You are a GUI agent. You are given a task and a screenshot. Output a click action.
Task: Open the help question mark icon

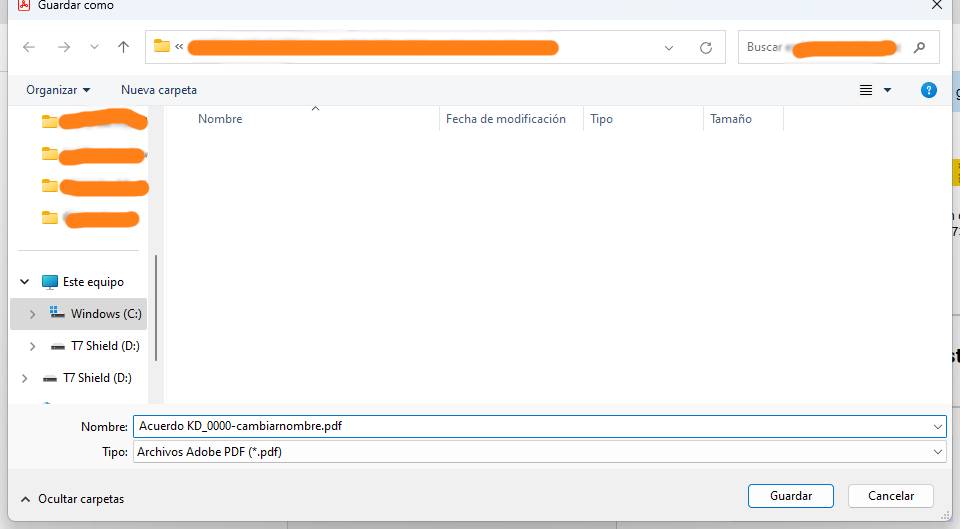[x=928, y=90]
